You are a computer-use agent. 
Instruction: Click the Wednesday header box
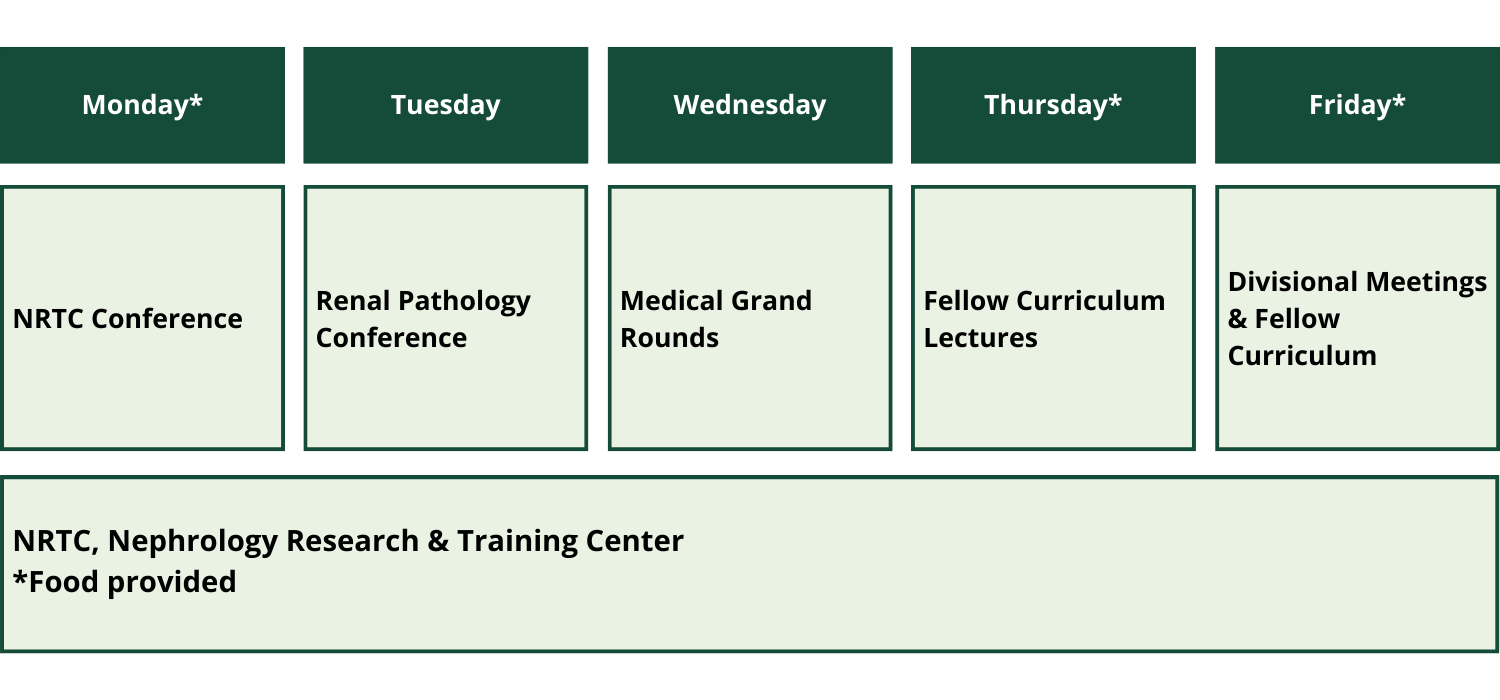[x=750, y=105]
